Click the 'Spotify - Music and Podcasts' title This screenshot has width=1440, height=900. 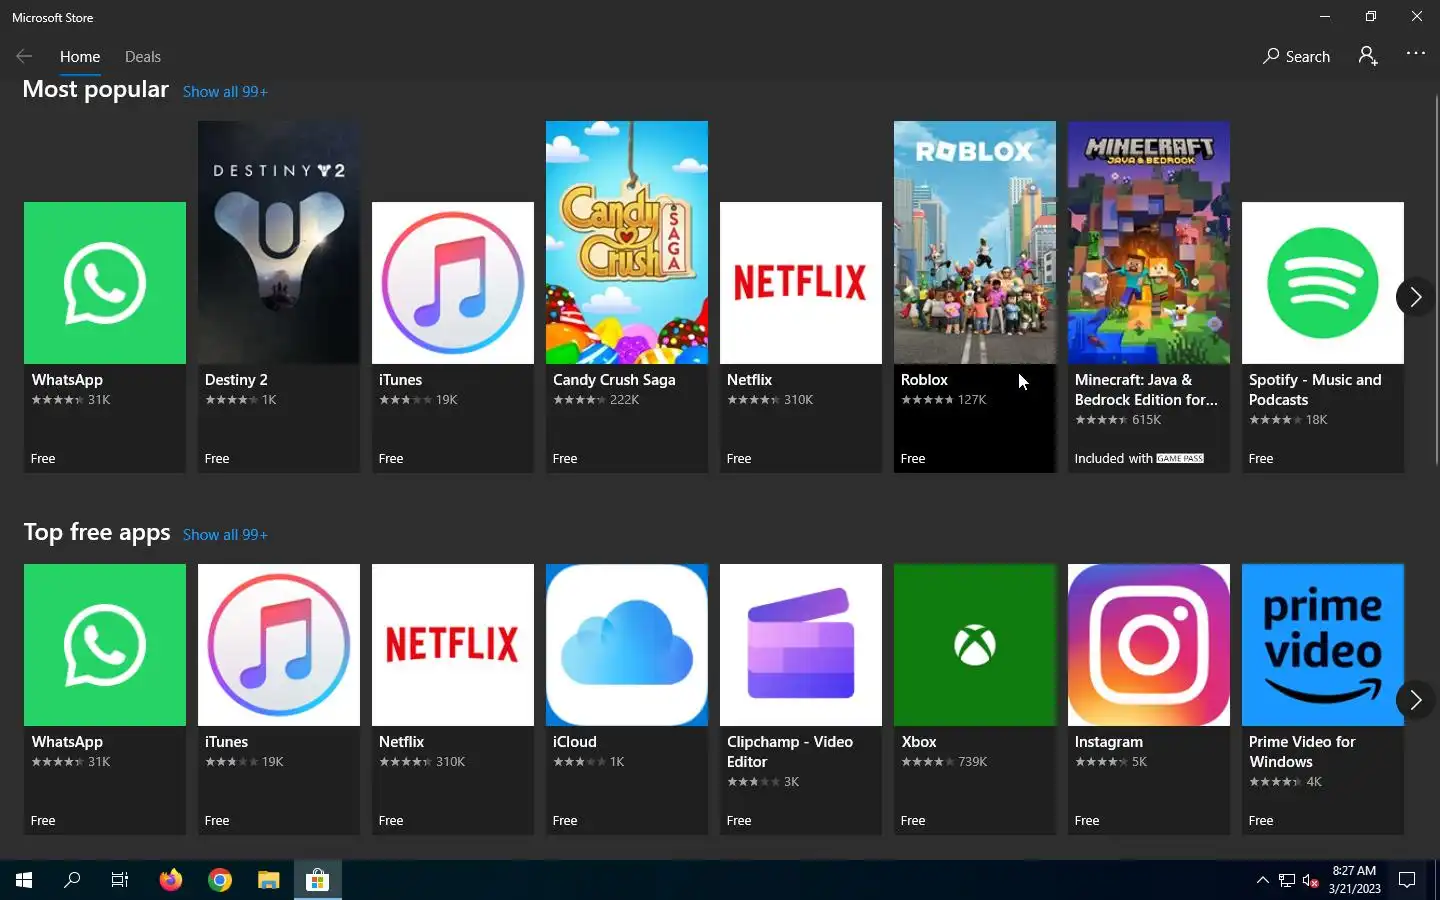click(x=1315, y=390)
